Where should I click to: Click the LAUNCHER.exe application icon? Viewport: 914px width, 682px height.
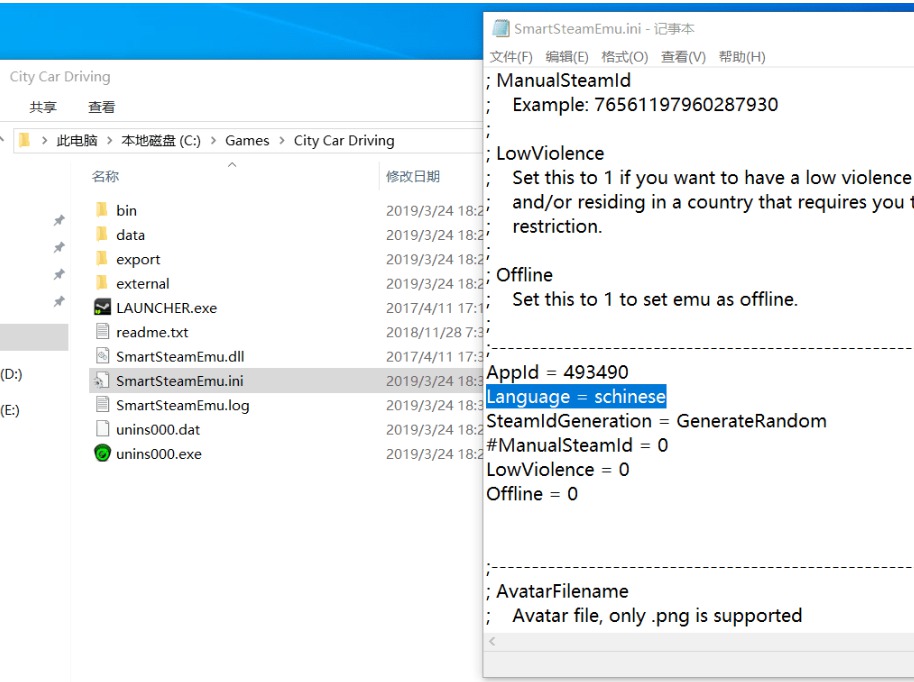point(102,307)
